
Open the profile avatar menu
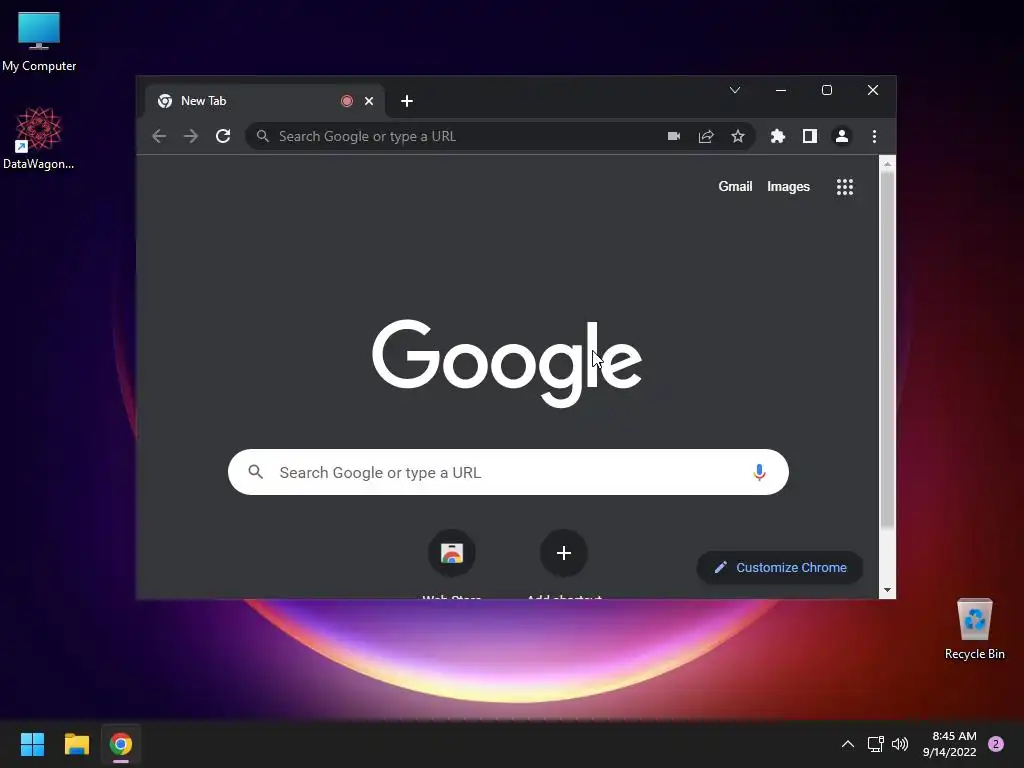point(842,136)
